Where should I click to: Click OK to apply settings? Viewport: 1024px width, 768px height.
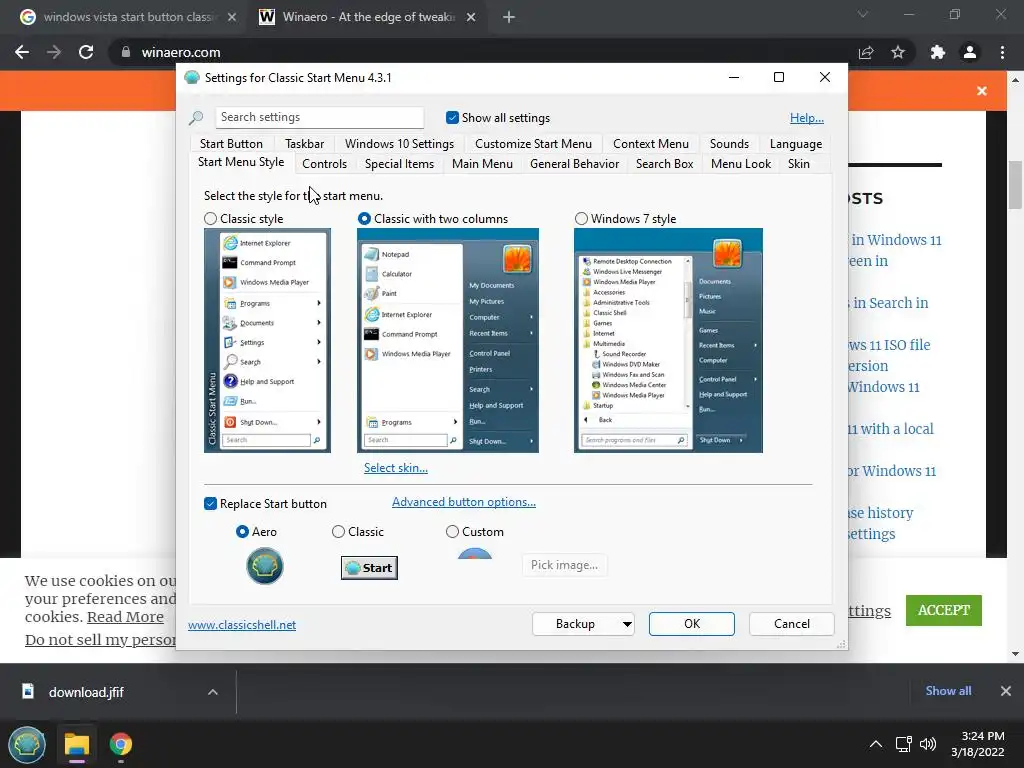click(x=692, y=624)
